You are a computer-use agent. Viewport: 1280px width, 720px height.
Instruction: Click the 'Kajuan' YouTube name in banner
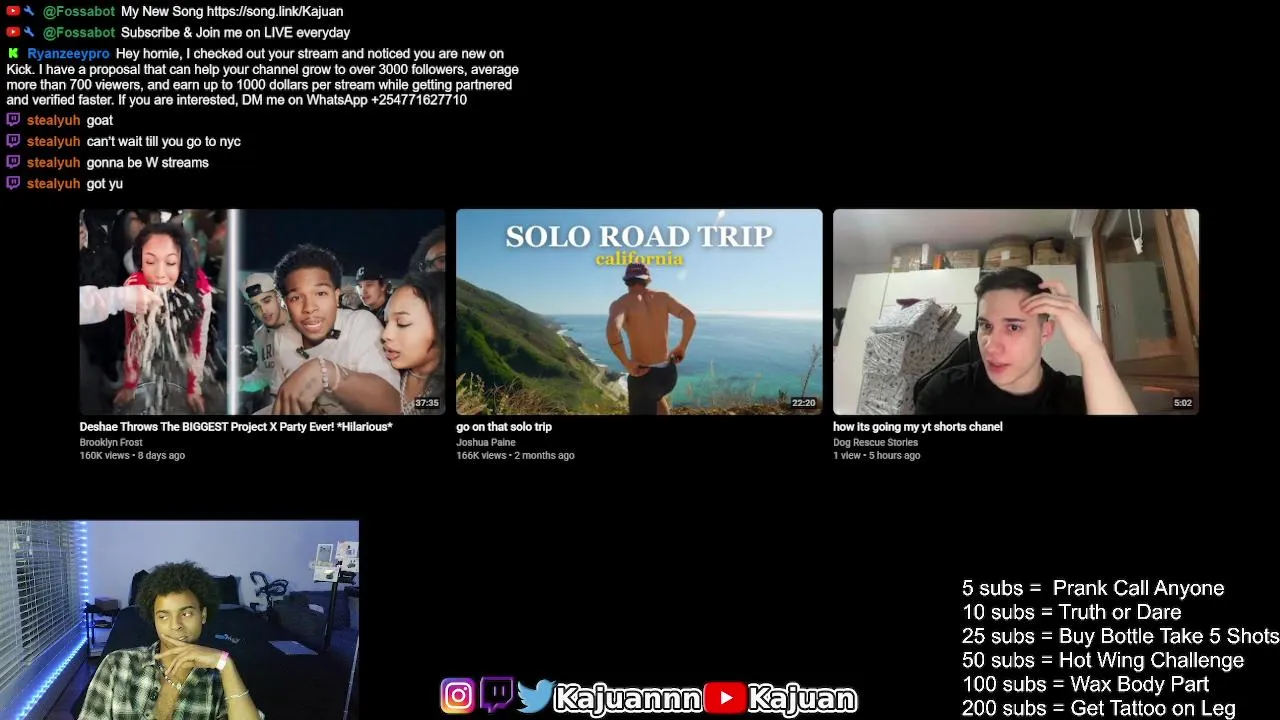pos(802,698)
